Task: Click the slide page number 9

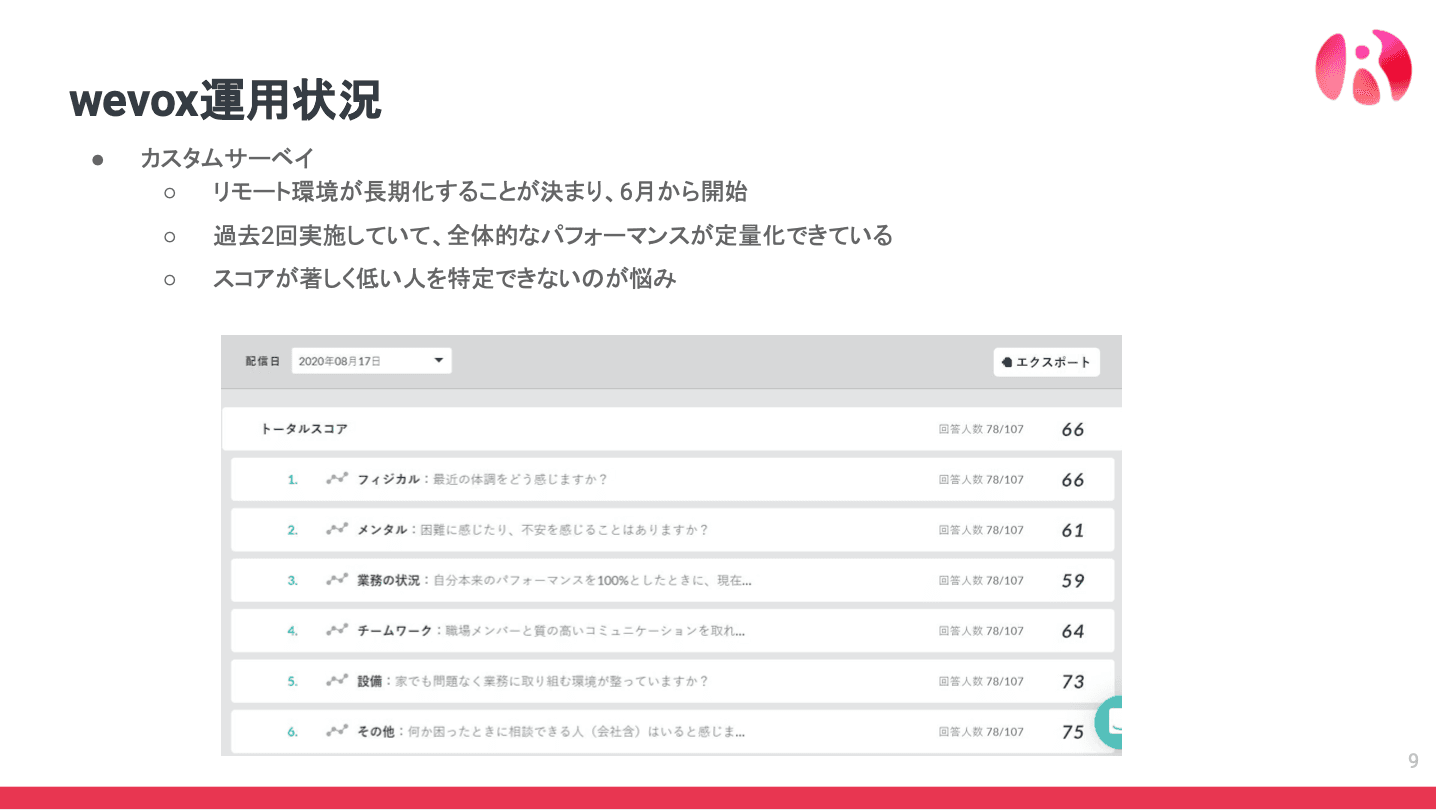Action: [1413, 761]
